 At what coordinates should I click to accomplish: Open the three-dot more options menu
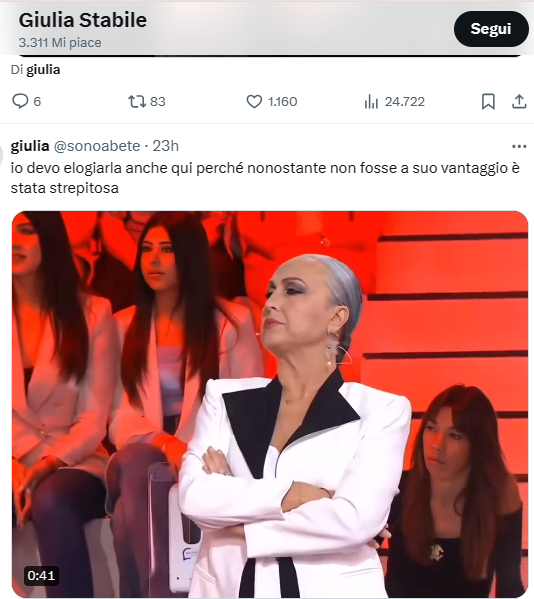pos(519,146)
